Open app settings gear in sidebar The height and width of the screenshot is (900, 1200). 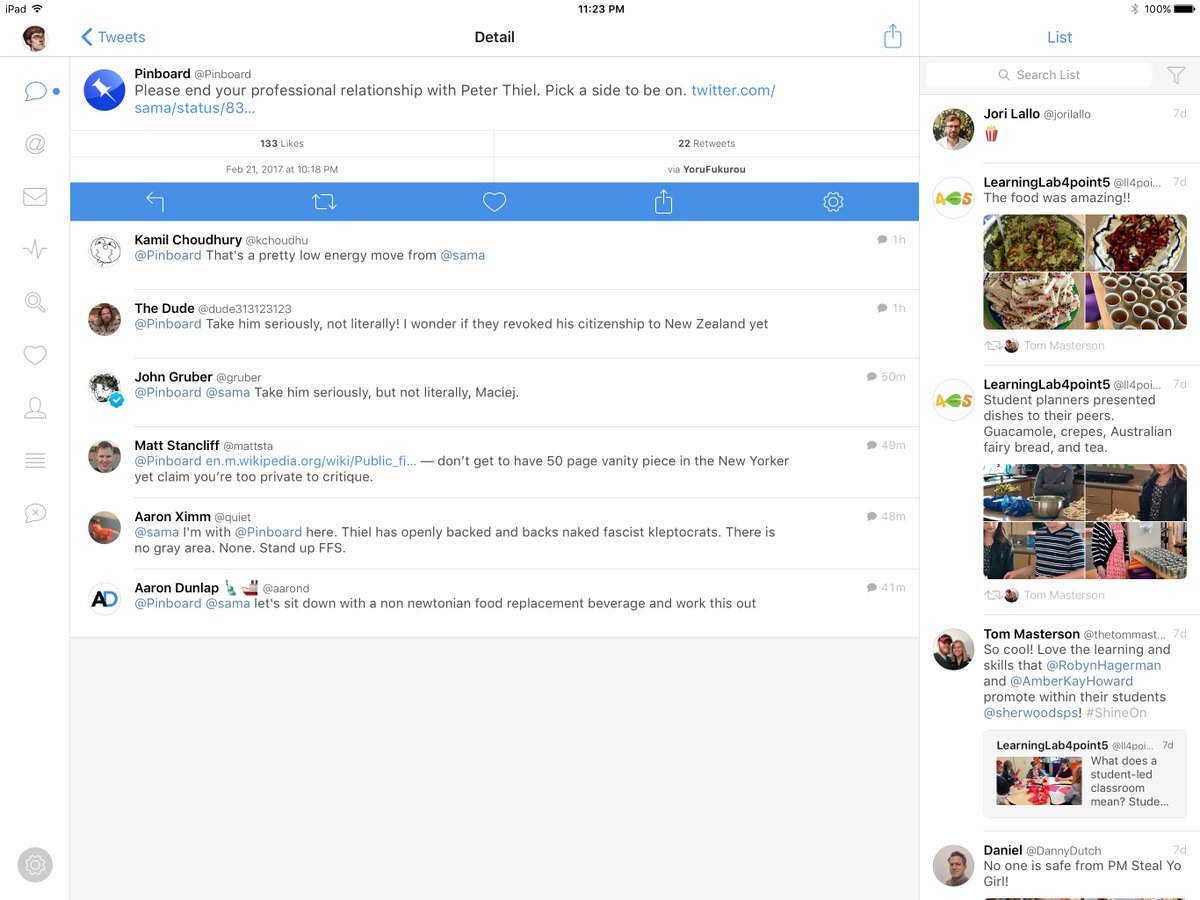35,865
